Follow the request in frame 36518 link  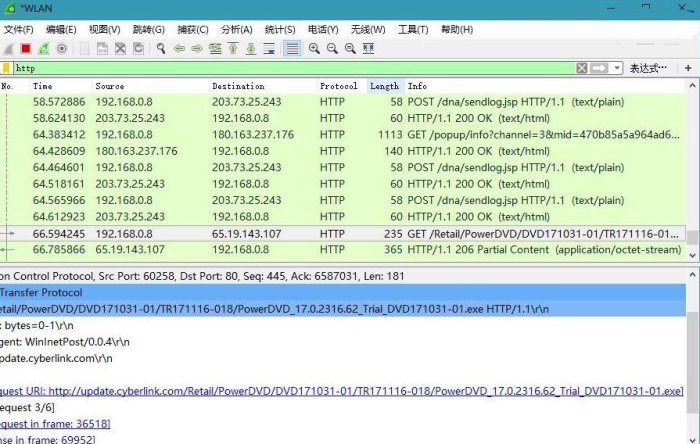coord(55,424)
